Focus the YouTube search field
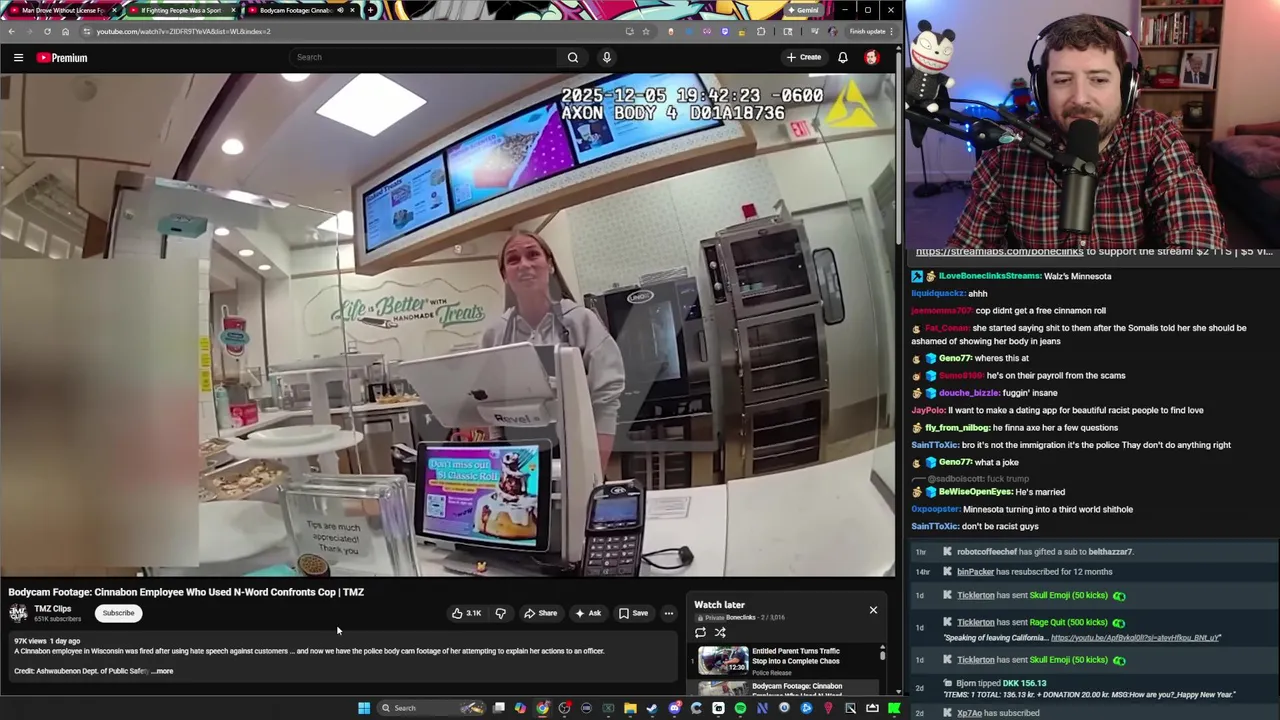Screen dimensions: 1280x720 point(423,57)
